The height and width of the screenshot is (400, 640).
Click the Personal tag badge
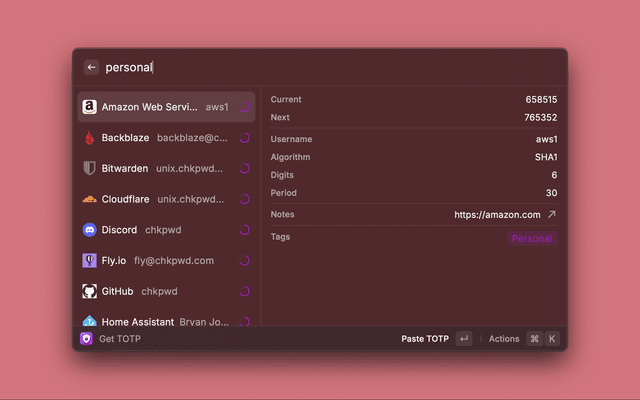click(x=532, y=238)
